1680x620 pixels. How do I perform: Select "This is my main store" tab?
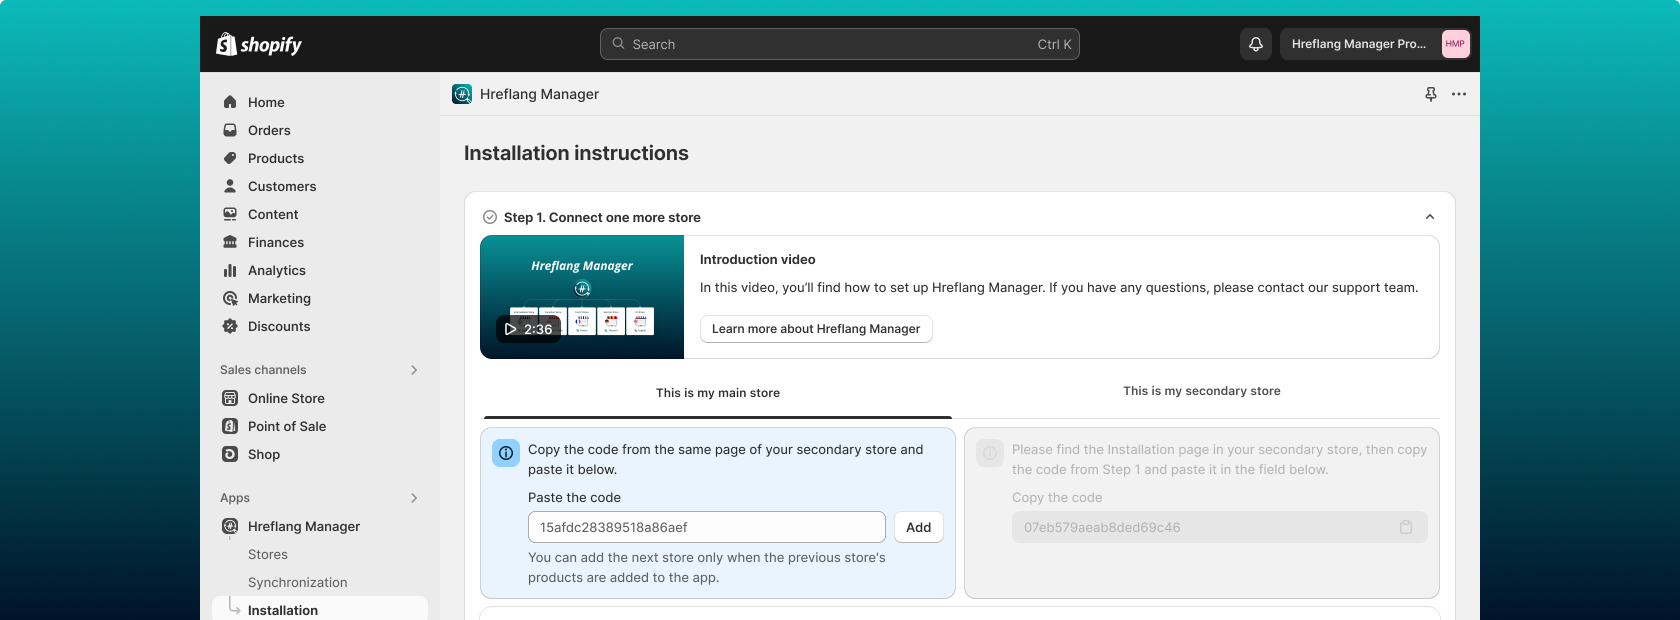click(x=717, y=393)
